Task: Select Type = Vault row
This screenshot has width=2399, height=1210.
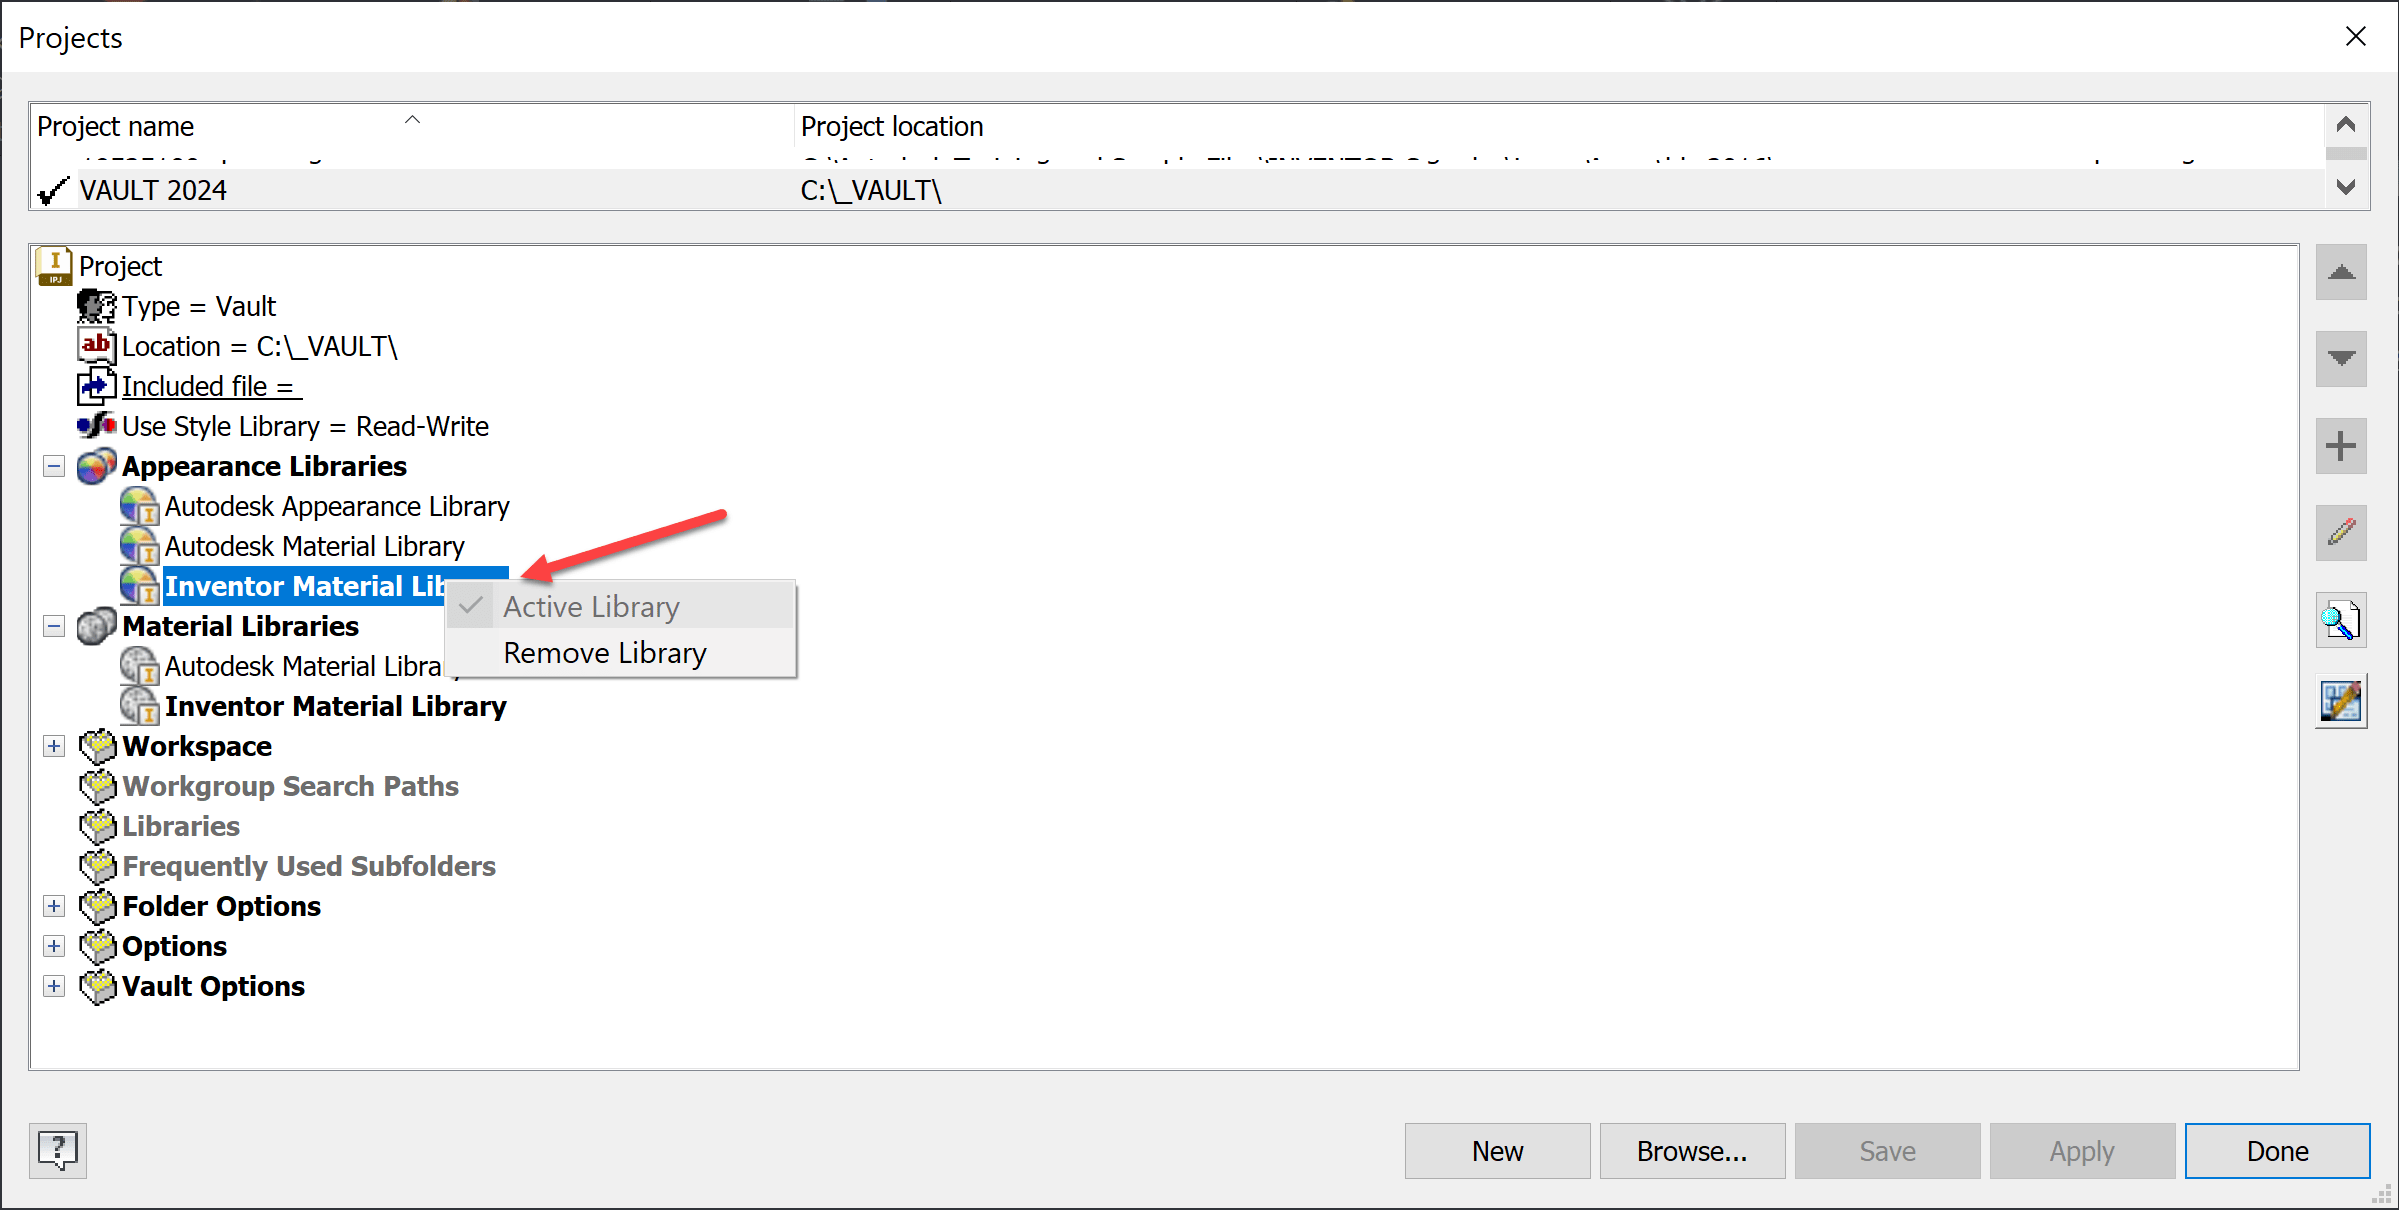Action: tap(198, 306)
